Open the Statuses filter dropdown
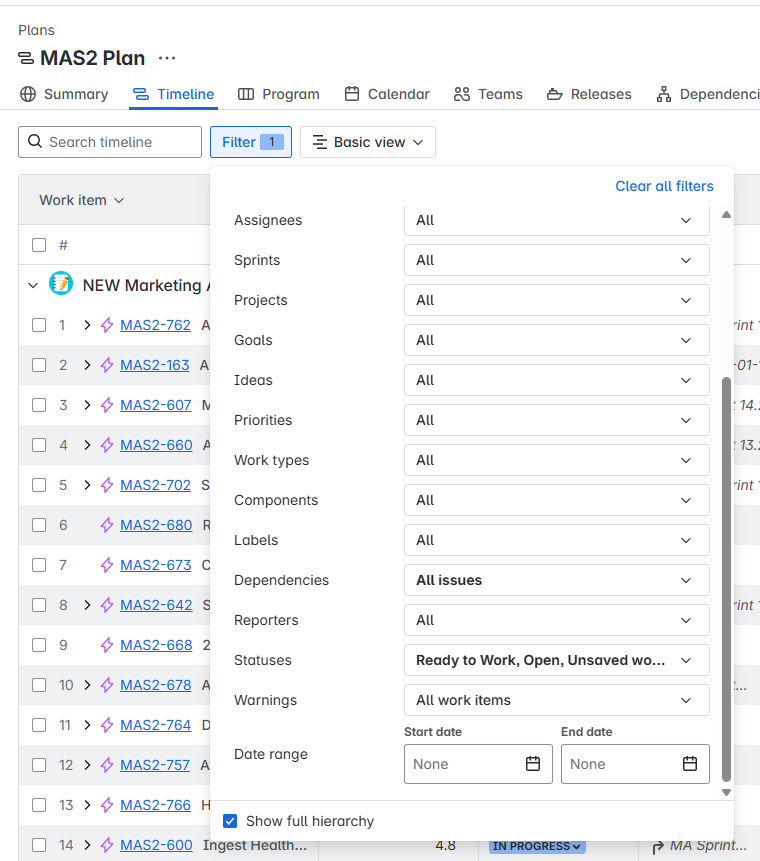The width and height of the screenshot is (760, 861). coord(557,660)
